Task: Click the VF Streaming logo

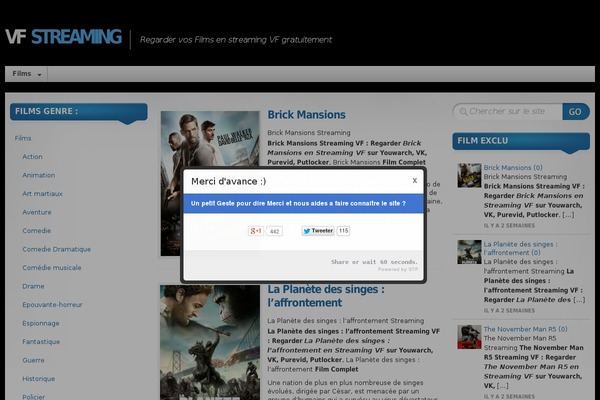Action: [x=64, y=37]
